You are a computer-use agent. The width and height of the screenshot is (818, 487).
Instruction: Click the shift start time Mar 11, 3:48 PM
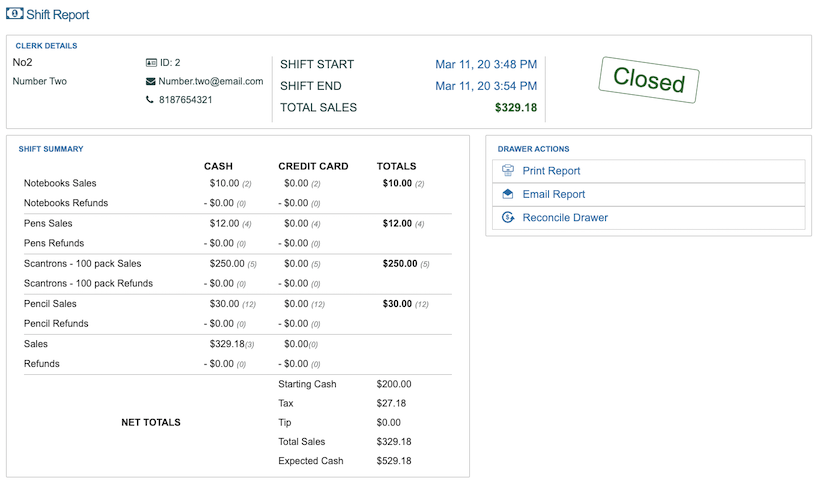[x=485, y=65]
